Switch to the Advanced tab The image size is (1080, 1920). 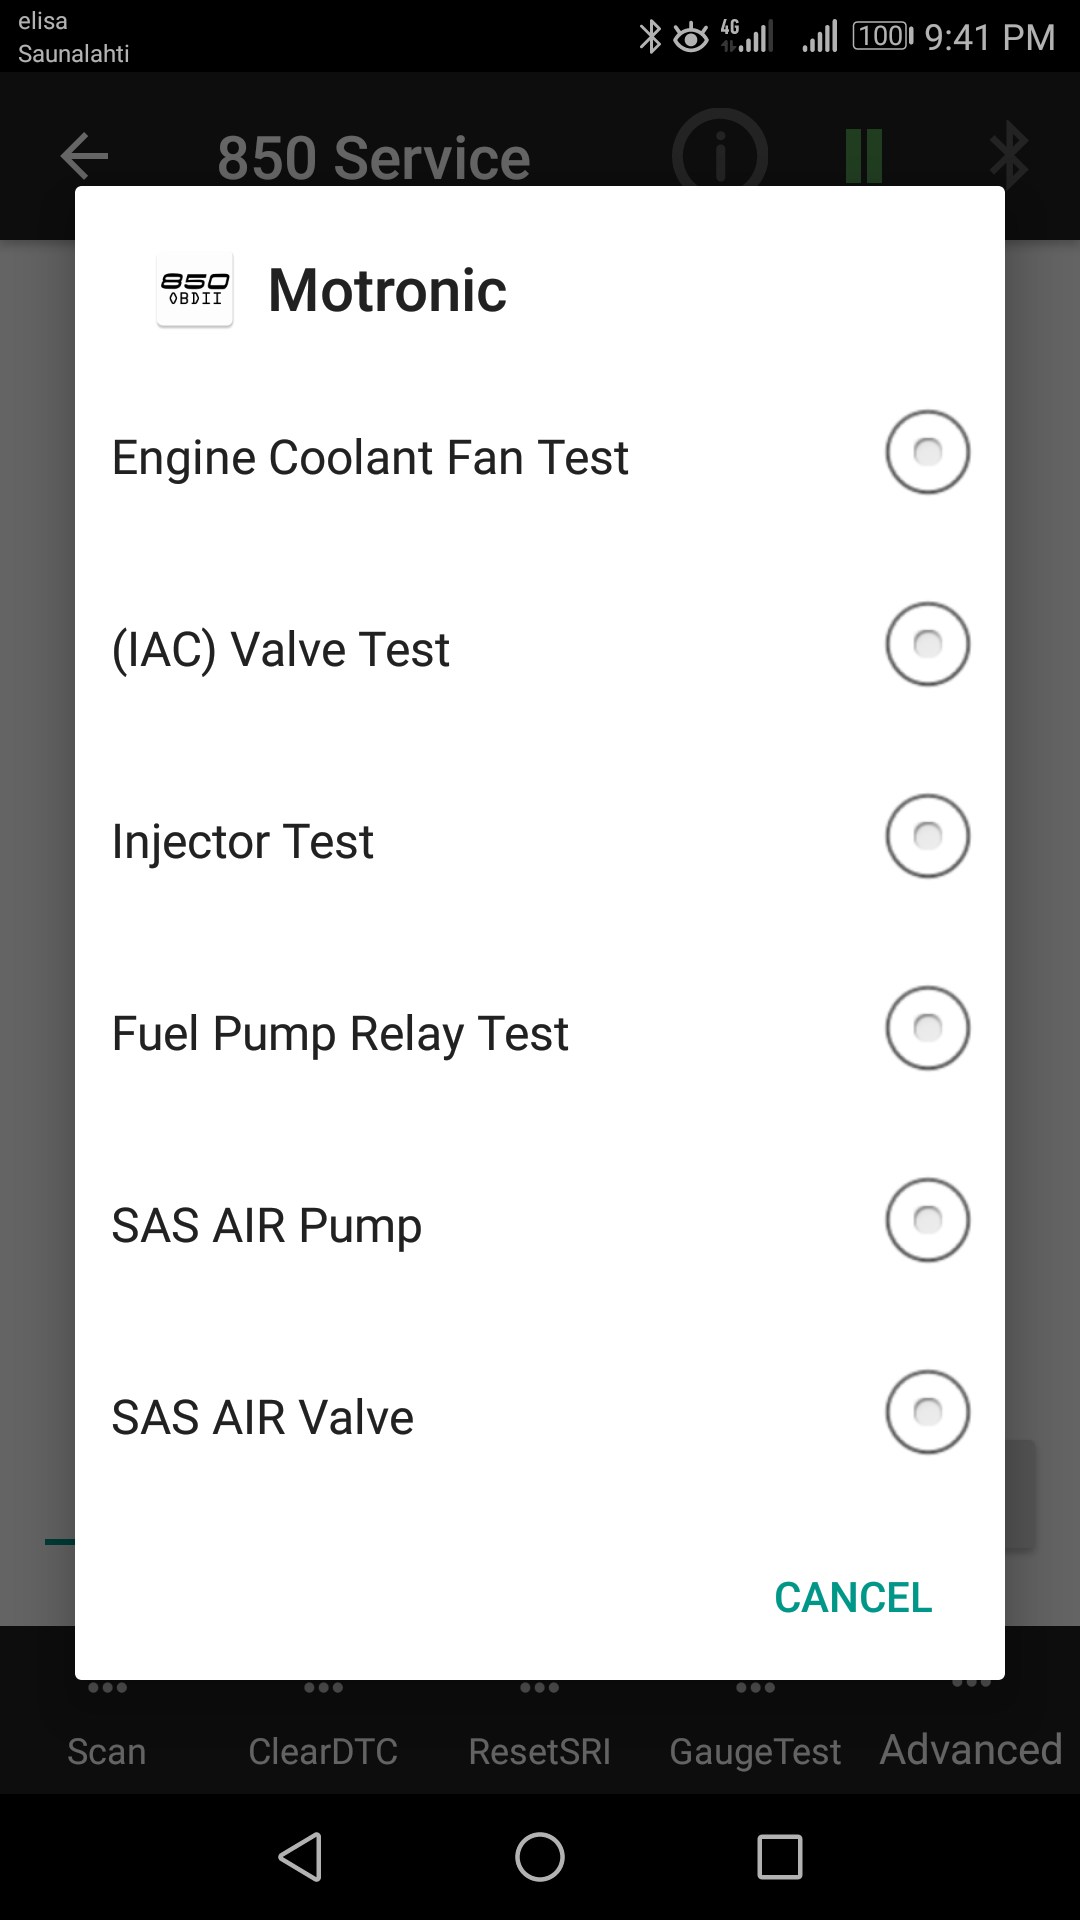coord(971,1750)
